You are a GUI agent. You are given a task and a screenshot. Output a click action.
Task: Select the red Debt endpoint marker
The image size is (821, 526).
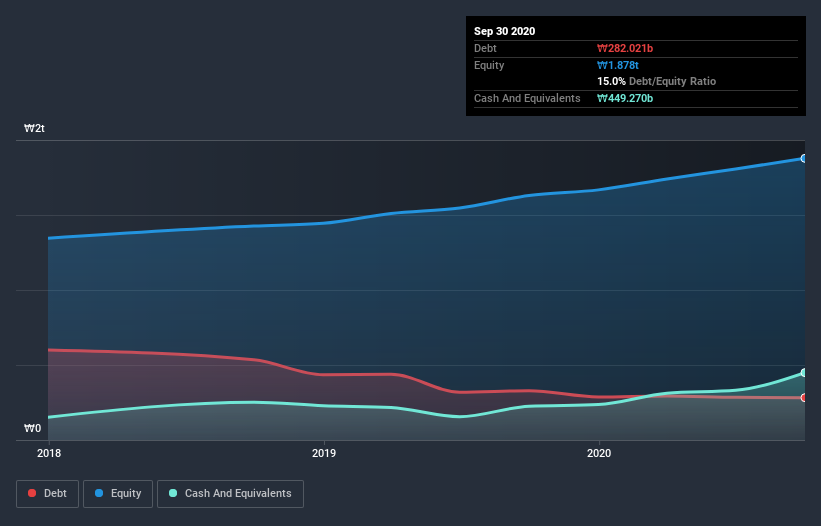(804, 398)
